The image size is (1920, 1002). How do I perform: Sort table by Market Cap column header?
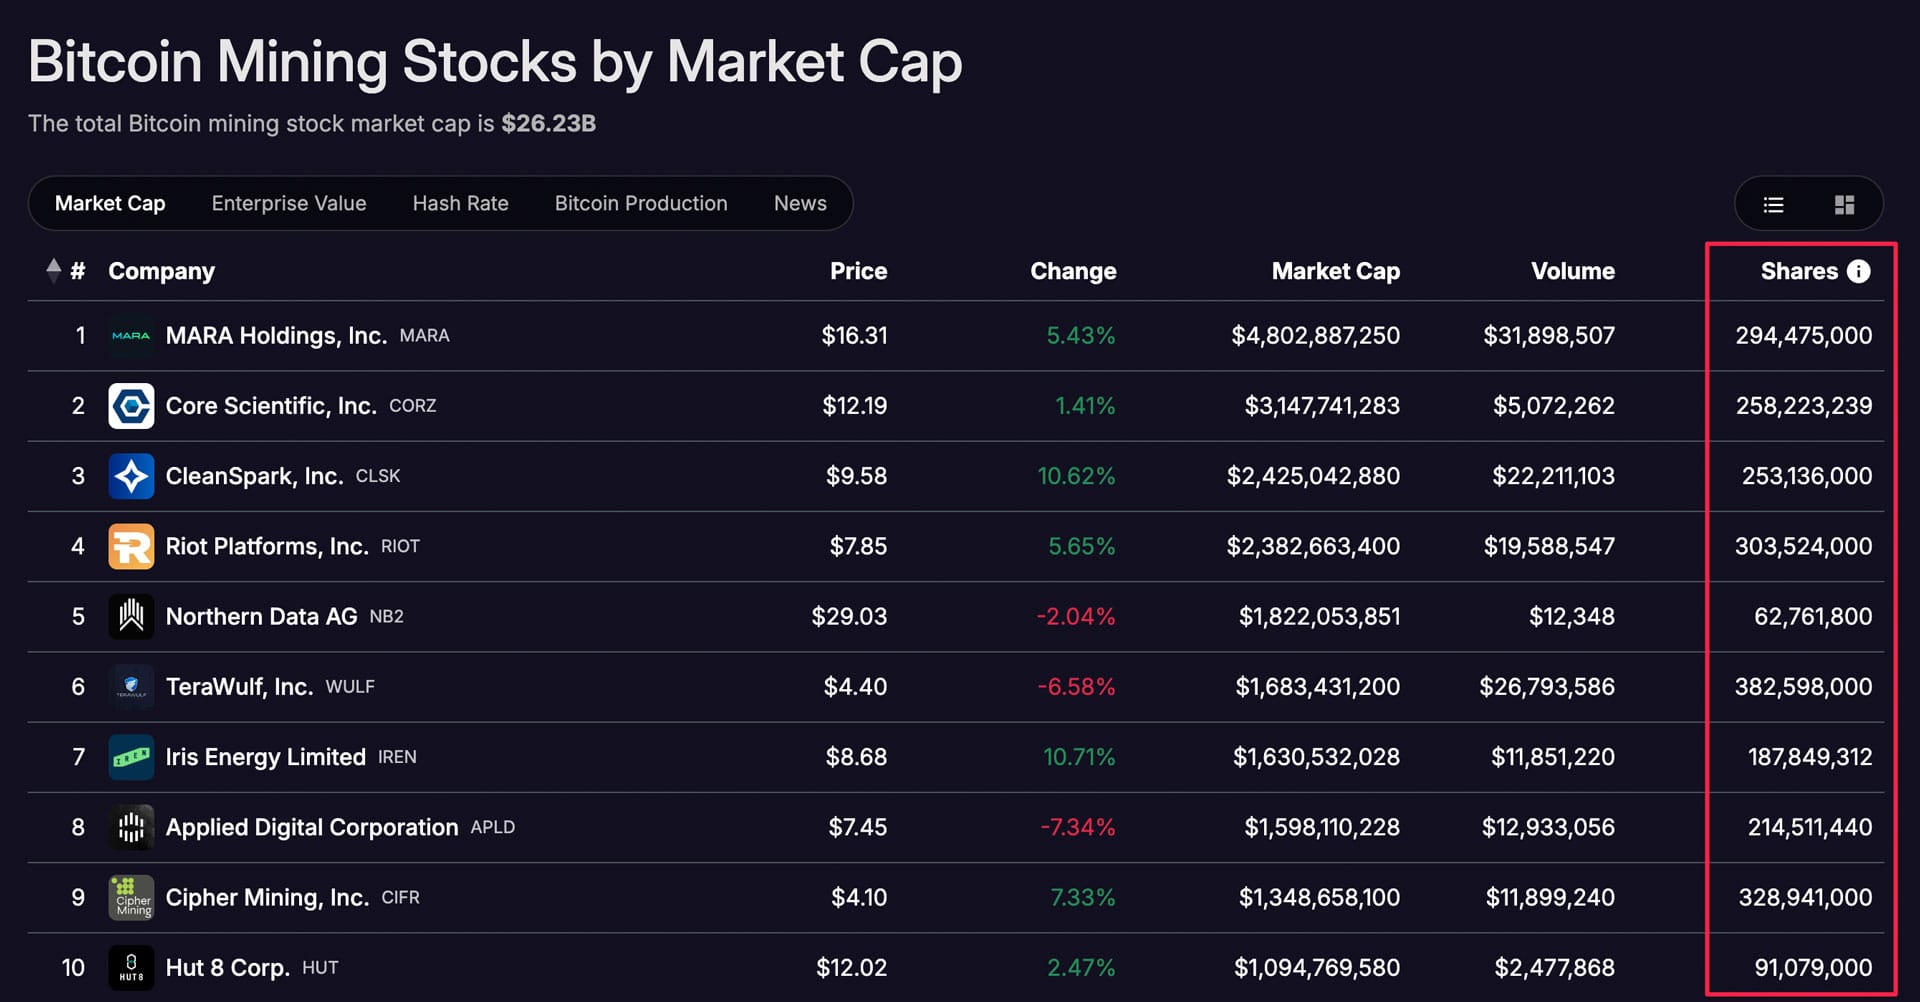click(1335, 271)
